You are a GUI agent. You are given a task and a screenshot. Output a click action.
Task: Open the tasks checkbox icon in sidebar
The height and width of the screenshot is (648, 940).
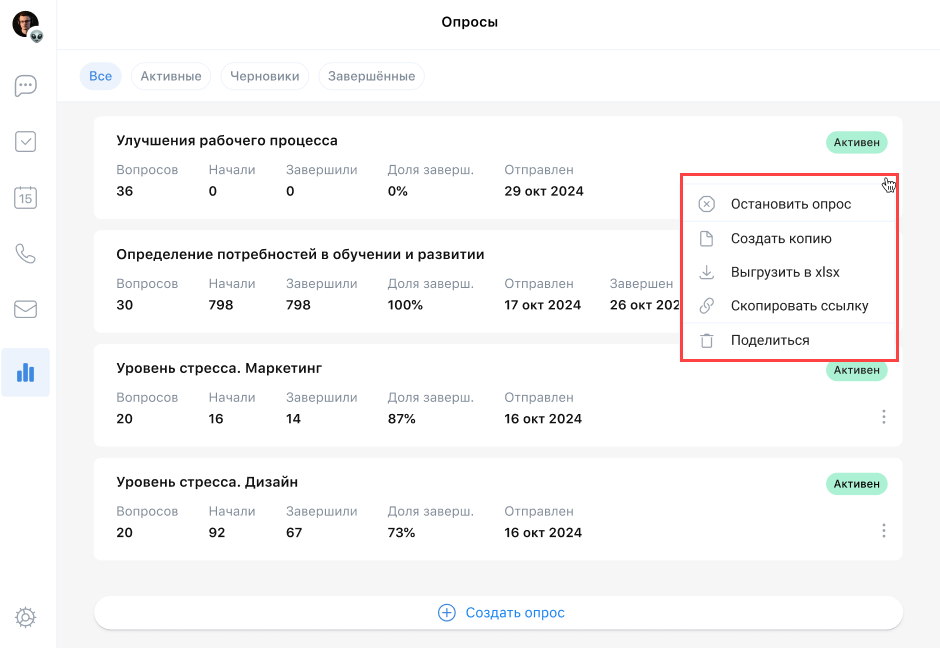tap(26, 142)
